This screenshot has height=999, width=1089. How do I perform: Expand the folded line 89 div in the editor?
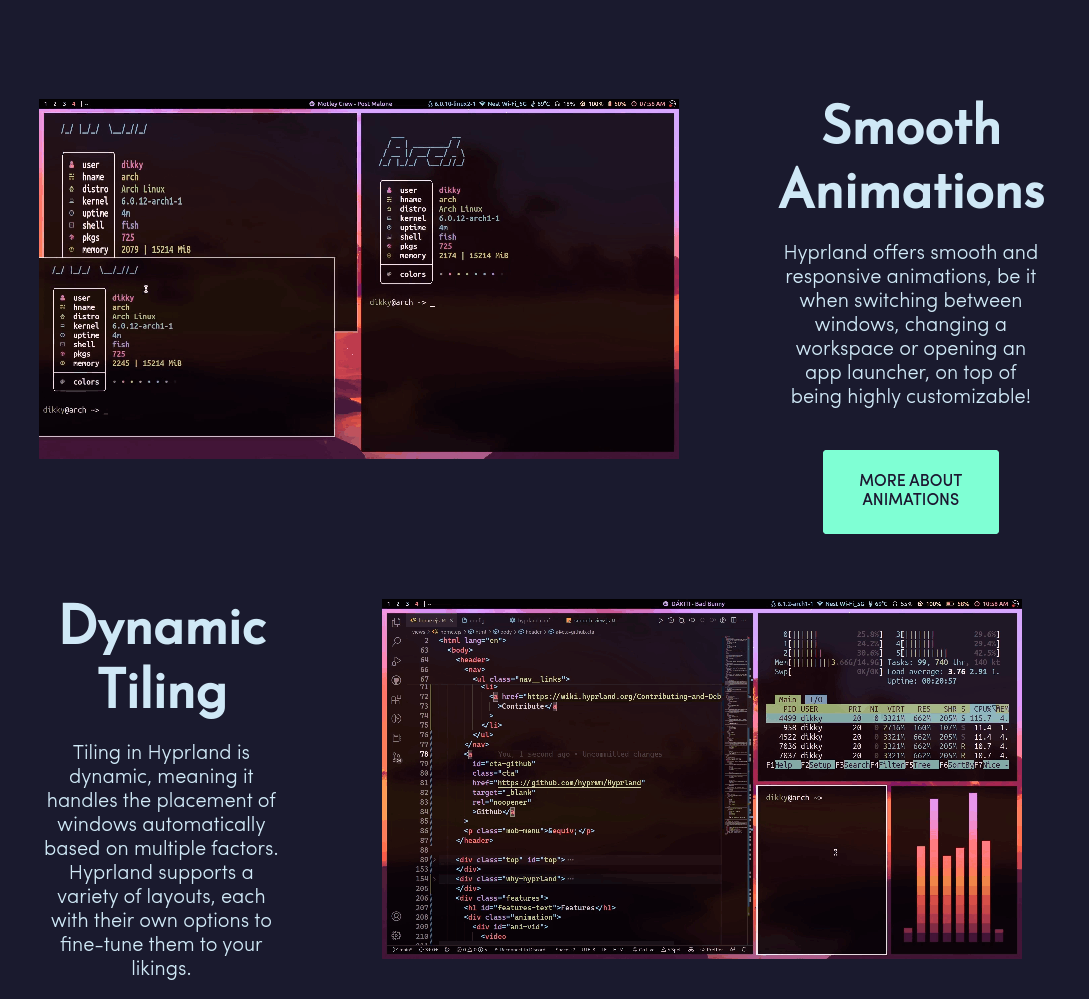(433, 860)
